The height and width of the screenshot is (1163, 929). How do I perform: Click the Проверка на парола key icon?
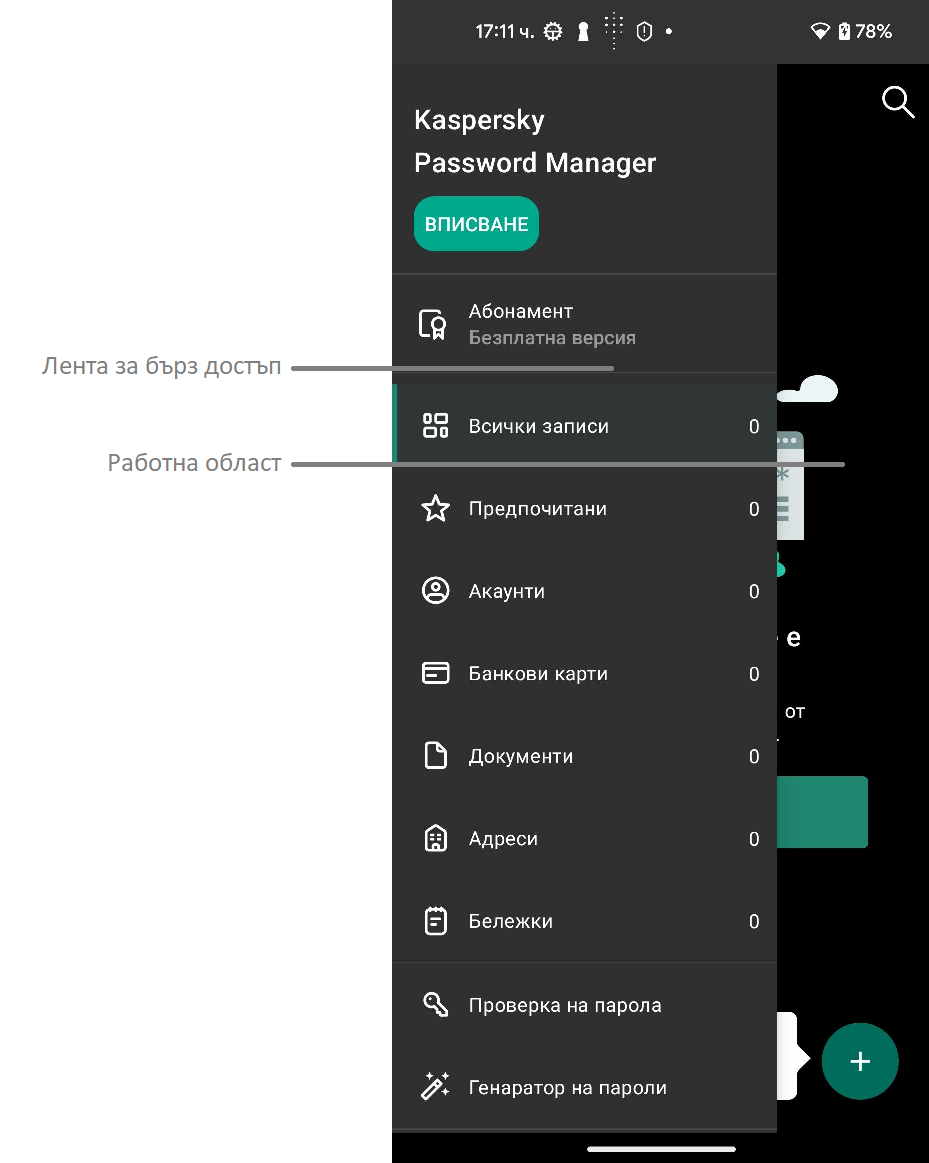coord(435,1005)
